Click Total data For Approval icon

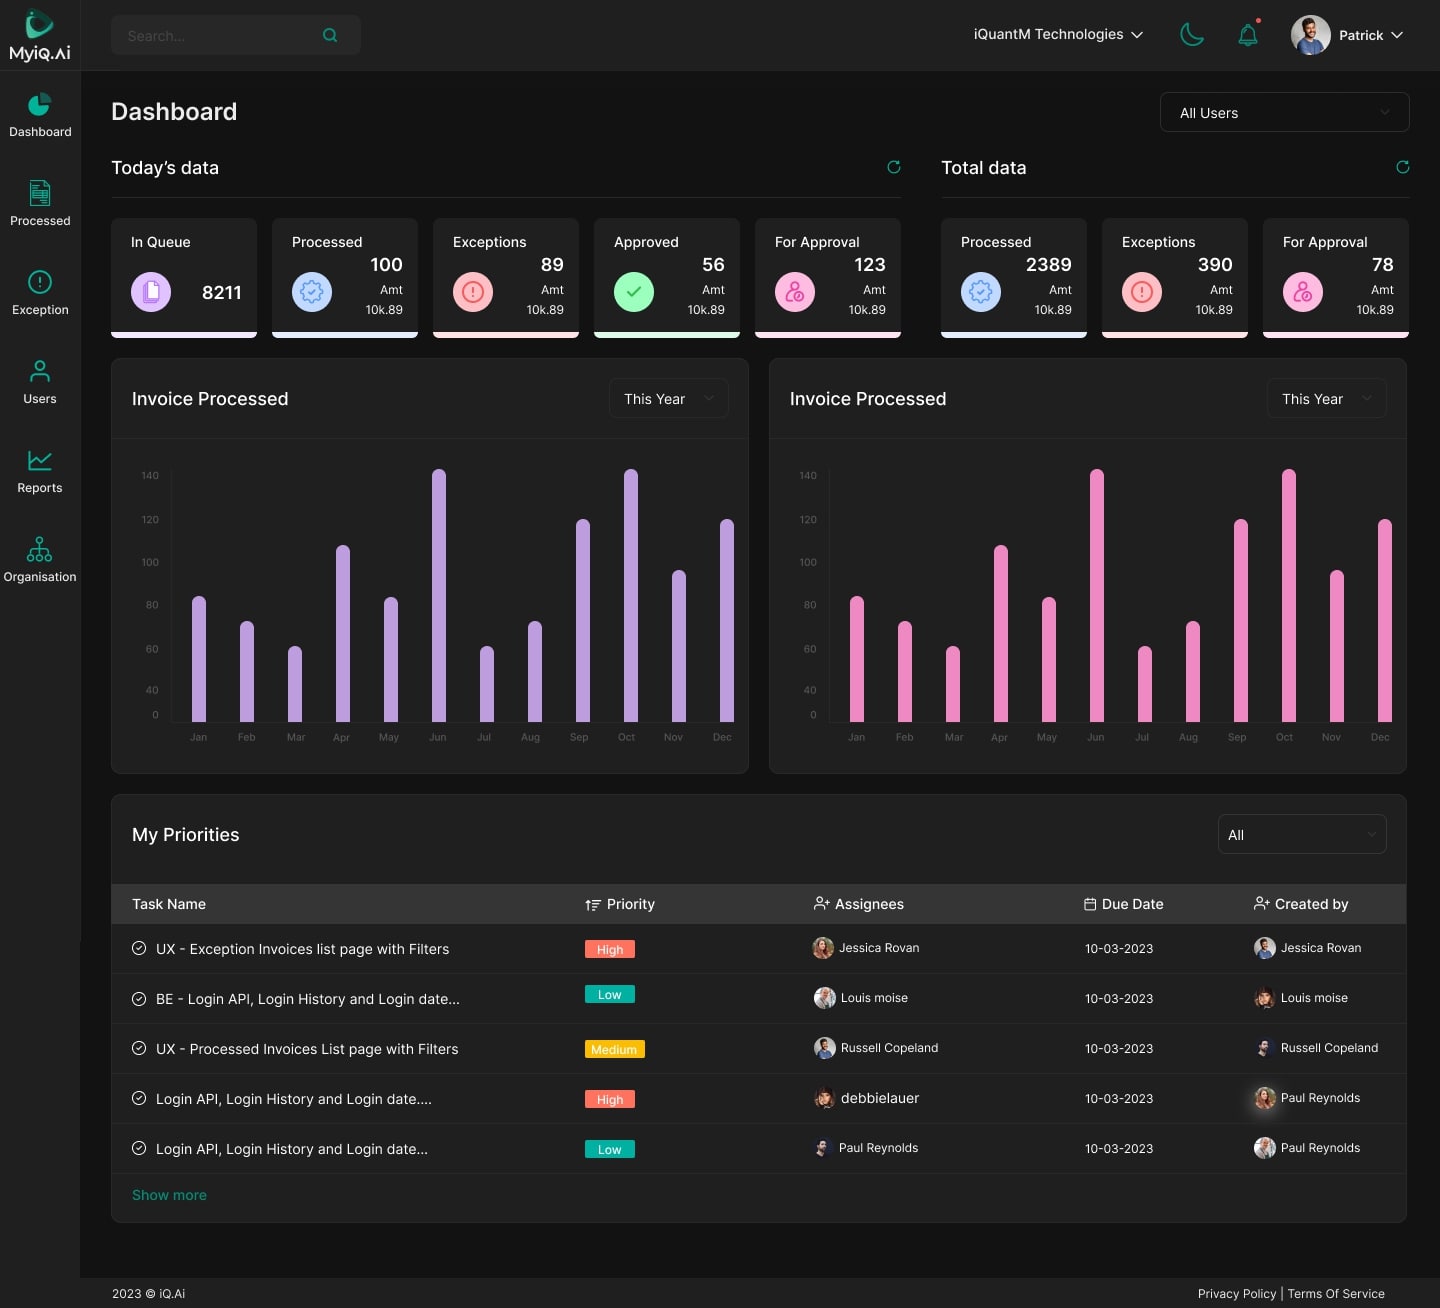(x=1303, y=292)
